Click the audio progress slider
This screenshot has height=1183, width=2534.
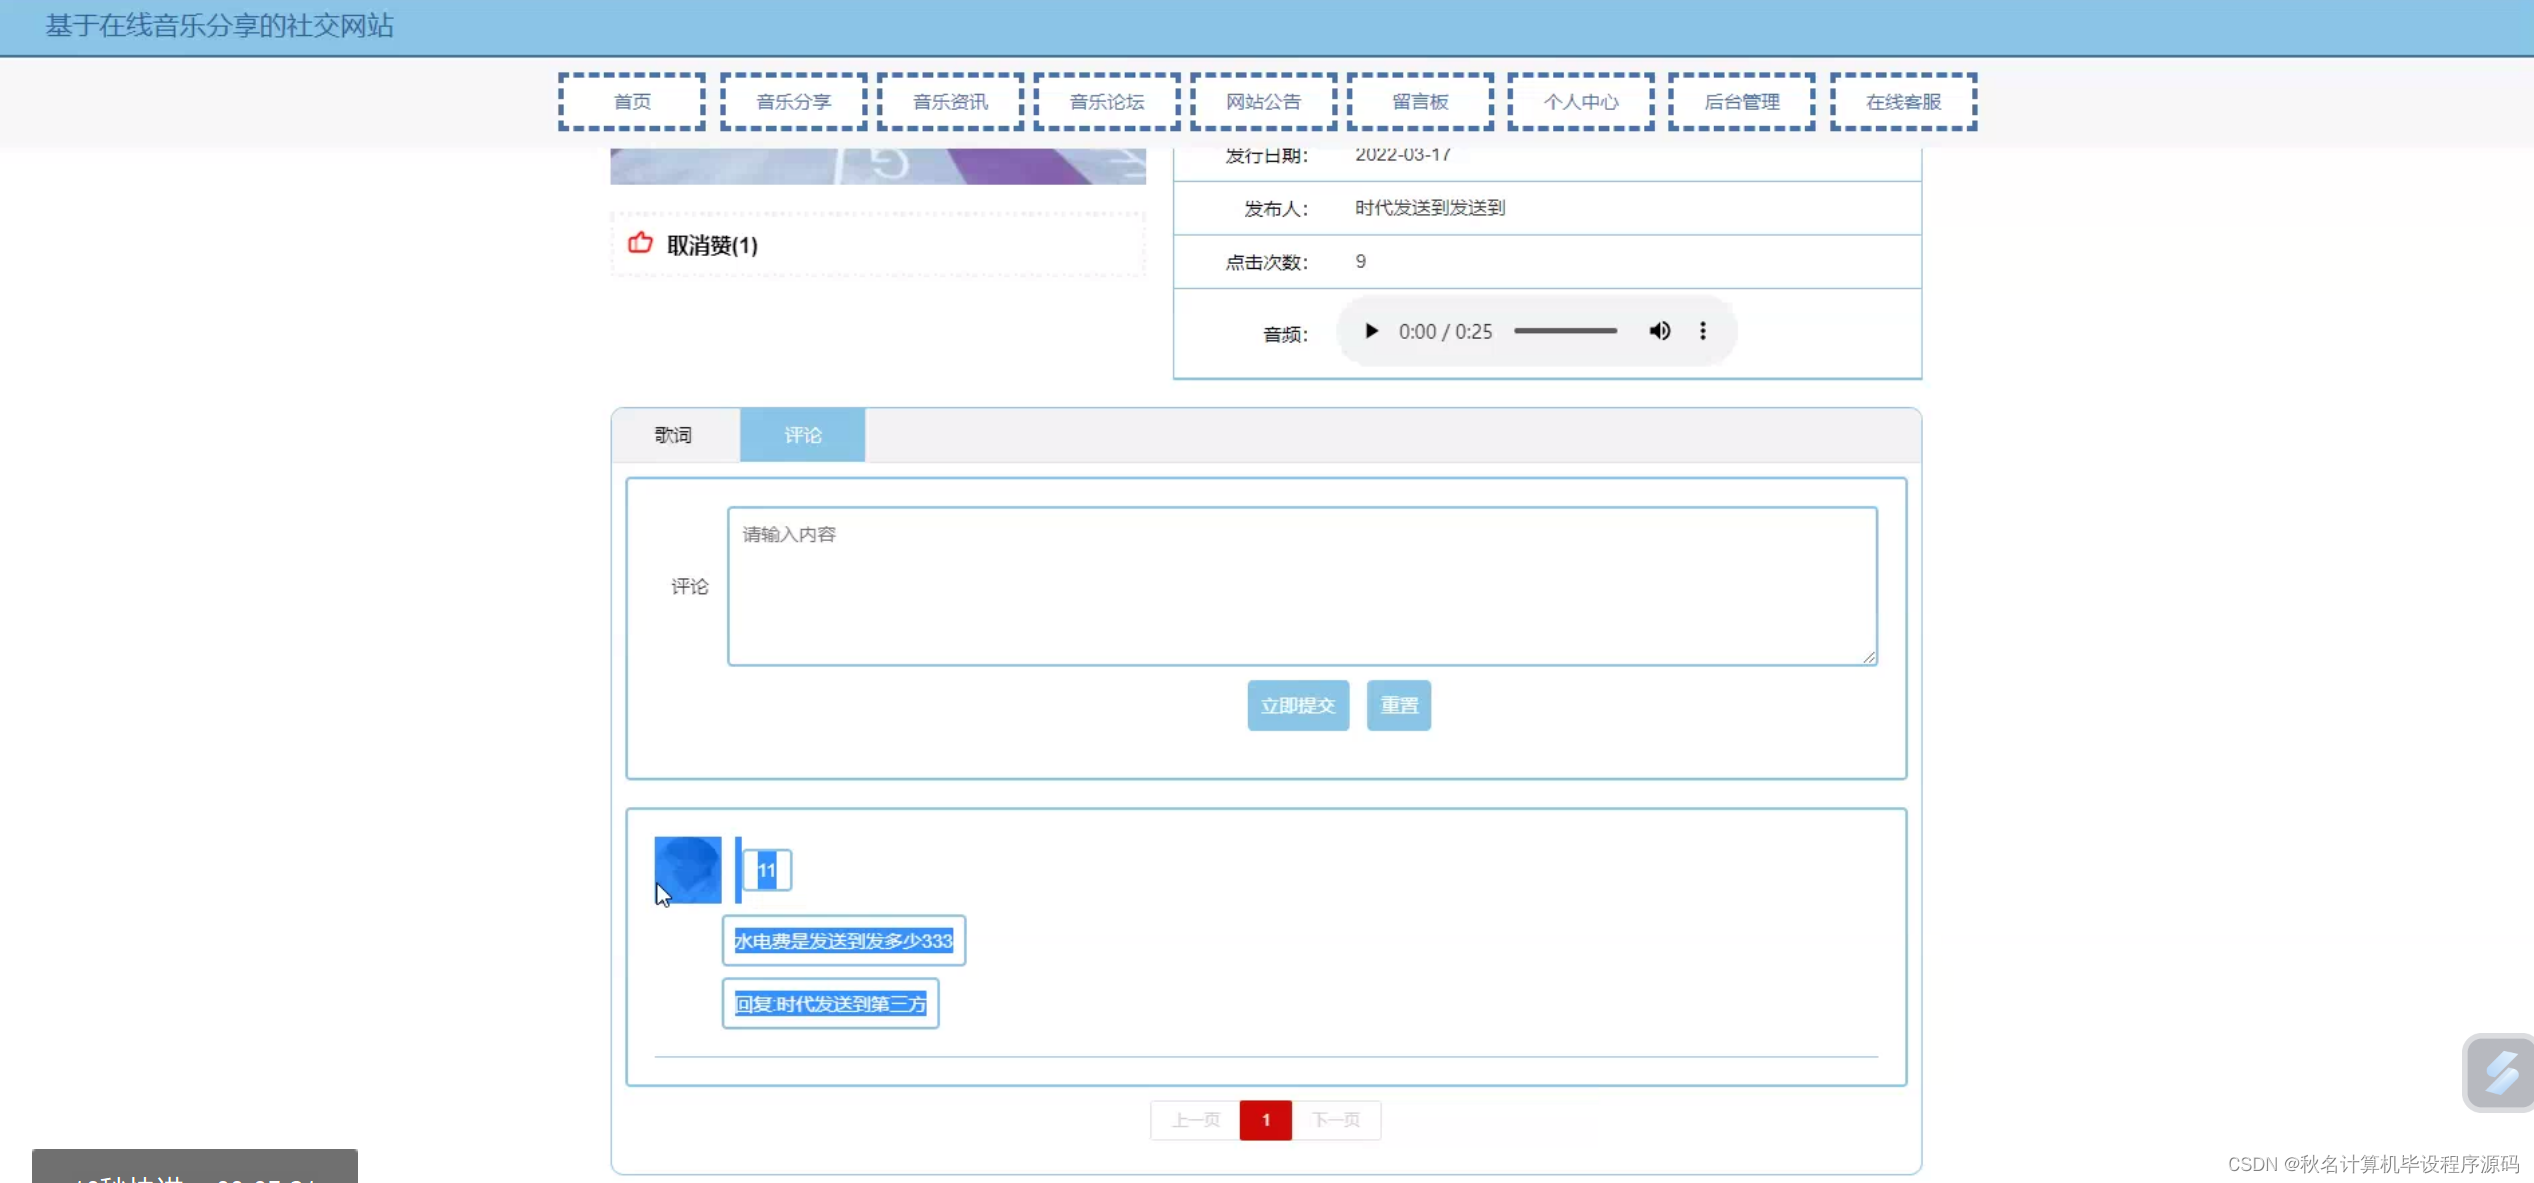click(1565, 331)
